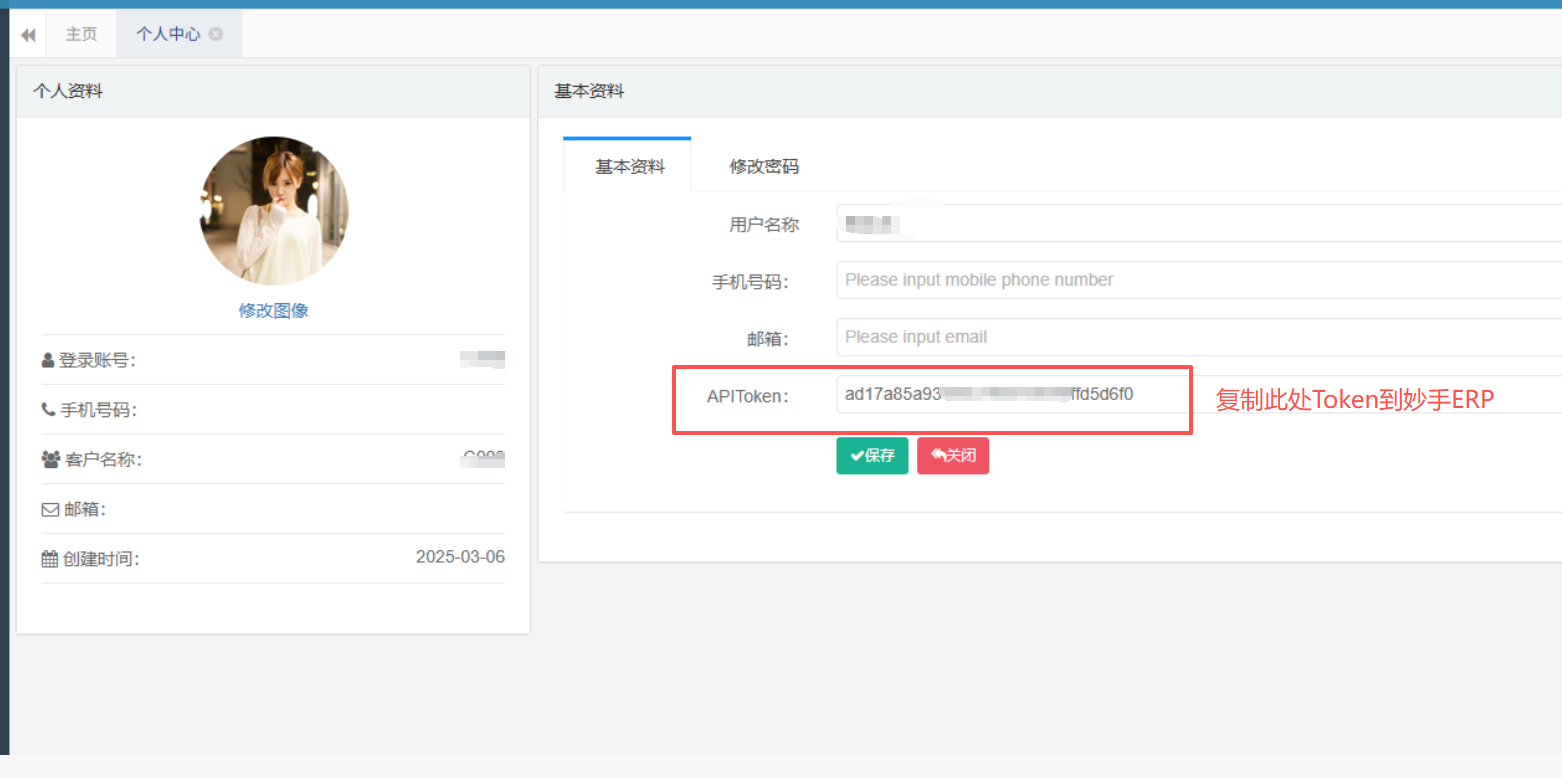Click the red 关闭 button
The height and width of the screenshot is (778, 1562).
click(953, 455)
